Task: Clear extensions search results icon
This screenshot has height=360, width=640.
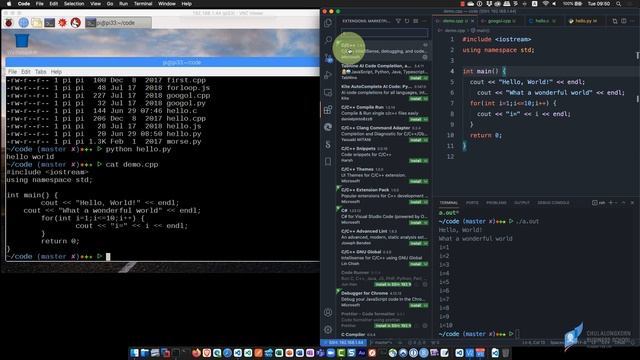Action: tap(416, 21)
